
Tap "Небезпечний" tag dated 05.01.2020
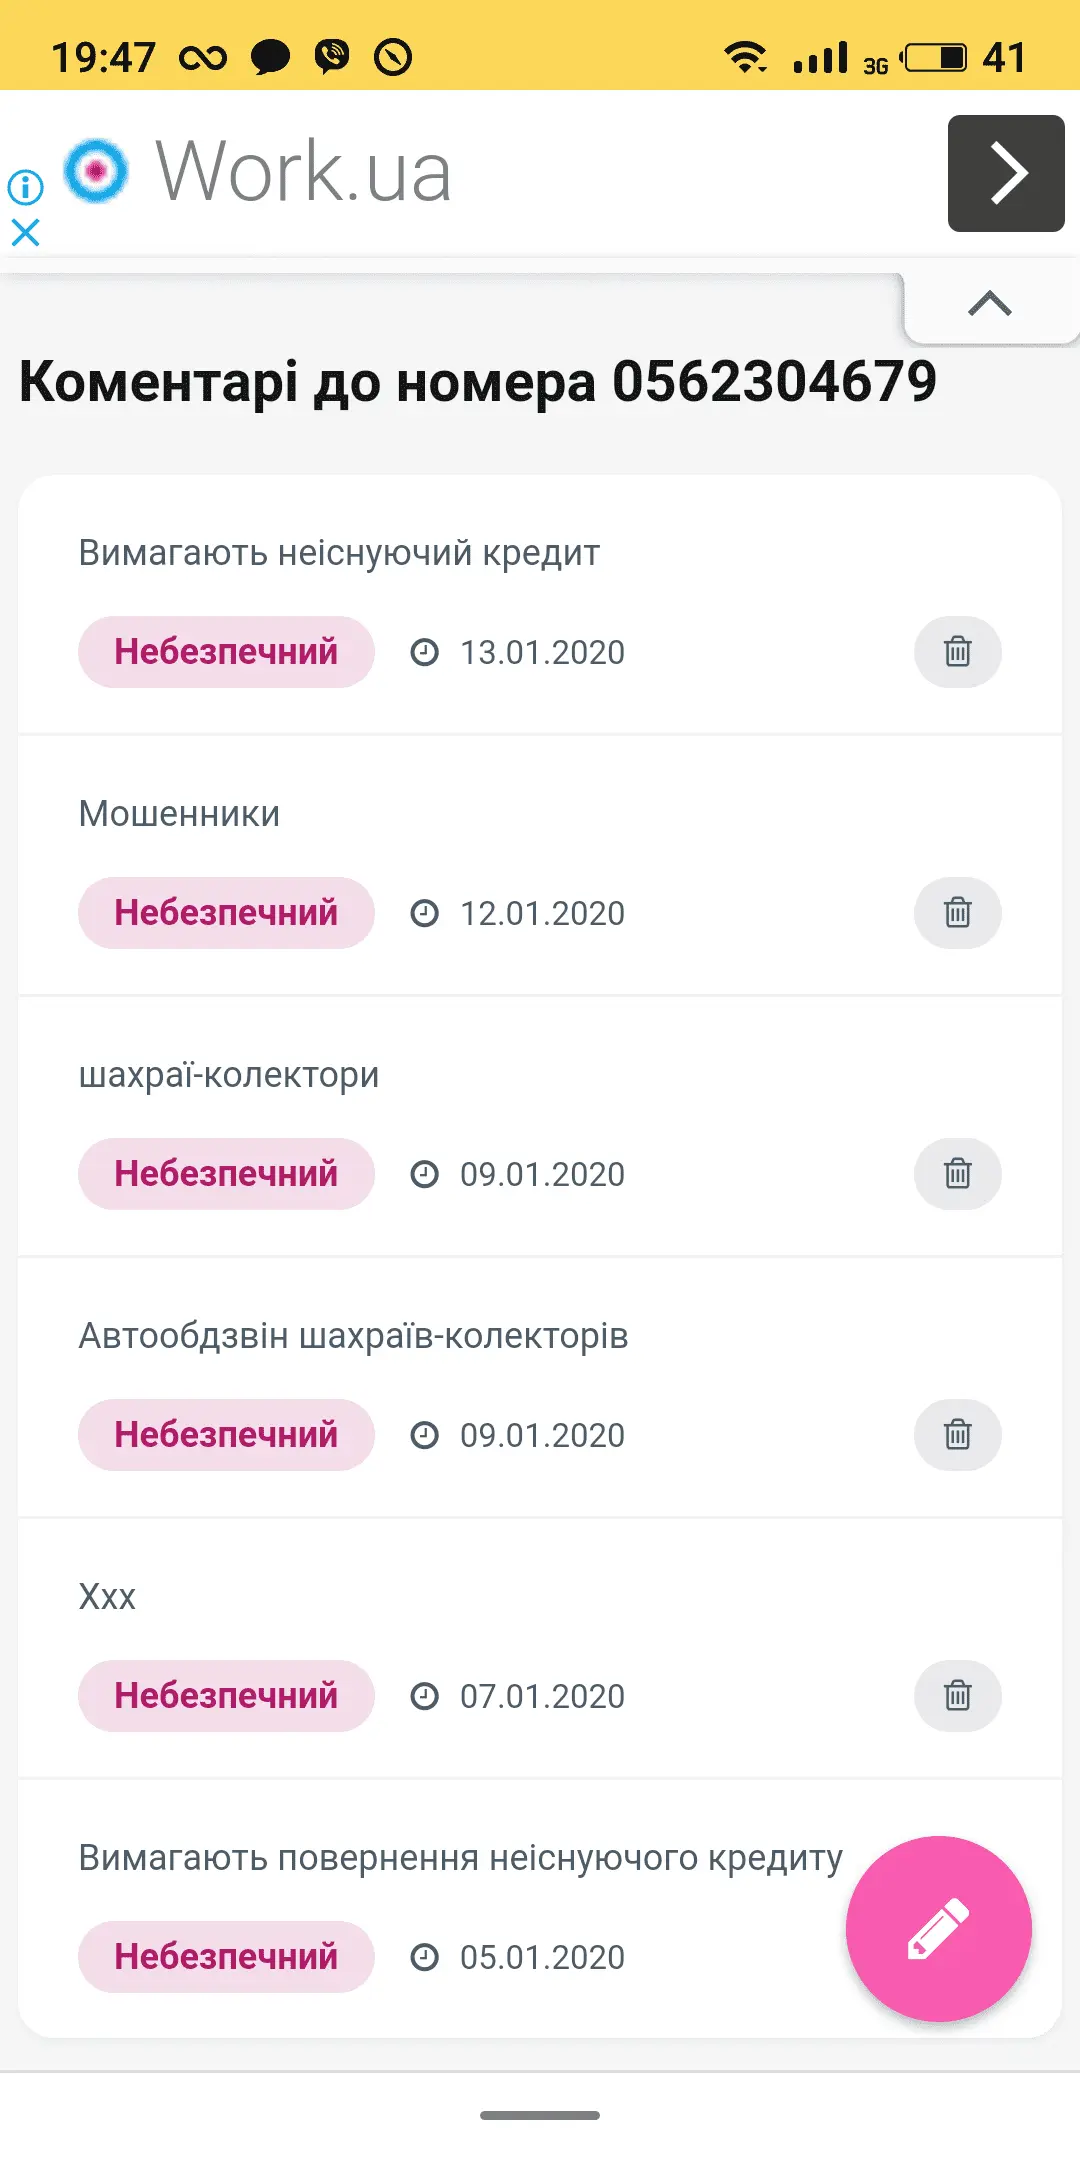pos(226,1957)
